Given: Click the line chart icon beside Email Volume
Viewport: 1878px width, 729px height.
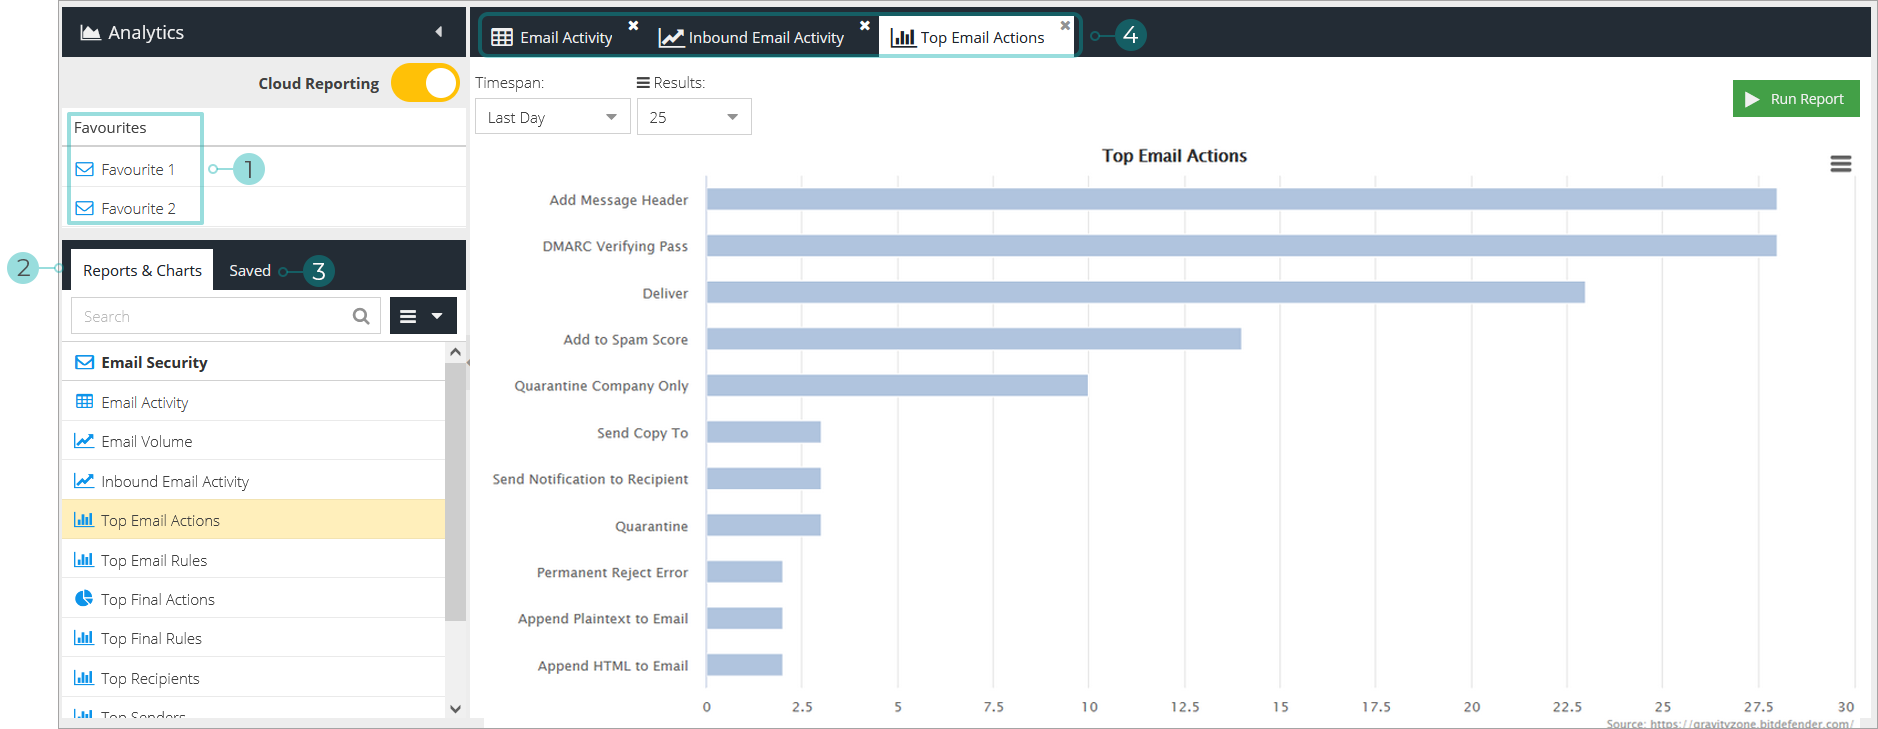Looking at the screenshot, I should [84, 440].
